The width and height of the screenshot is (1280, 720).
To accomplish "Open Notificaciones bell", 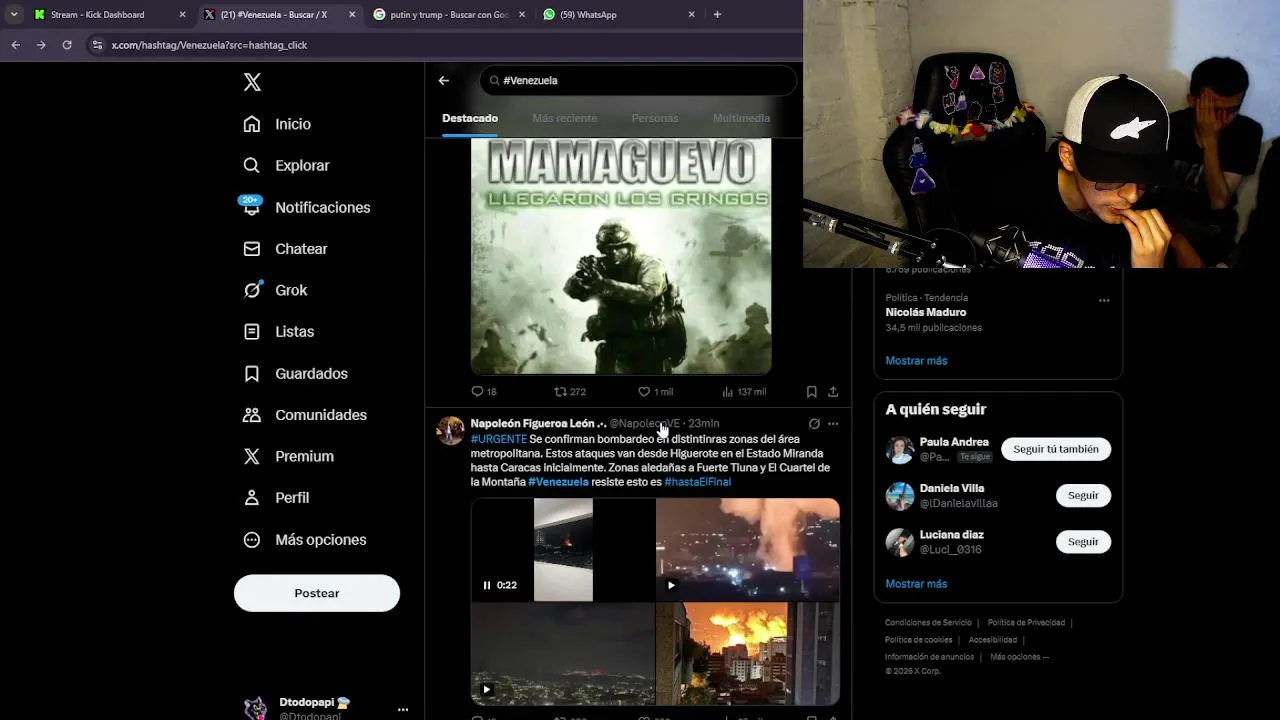I will (307, 207).
